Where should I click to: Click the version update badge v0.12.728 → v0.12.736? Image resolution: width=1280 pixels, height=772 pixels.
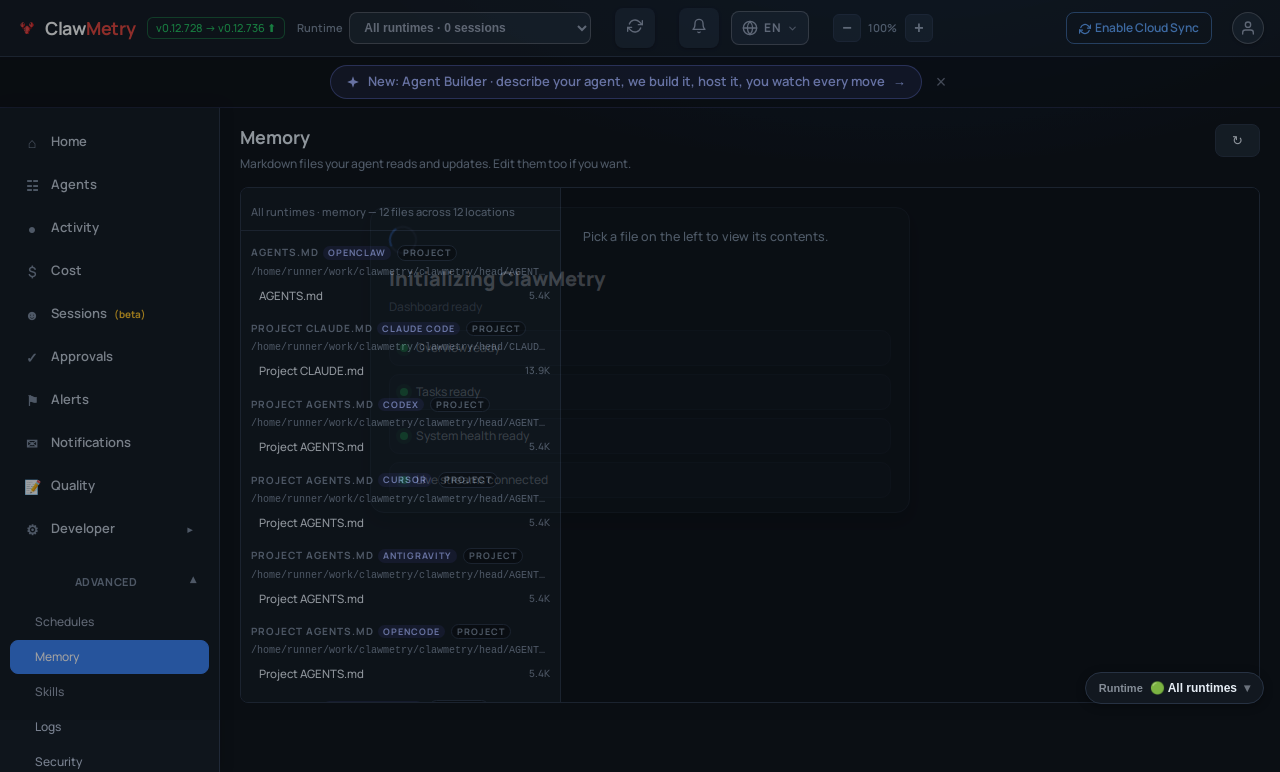point(216,28)
